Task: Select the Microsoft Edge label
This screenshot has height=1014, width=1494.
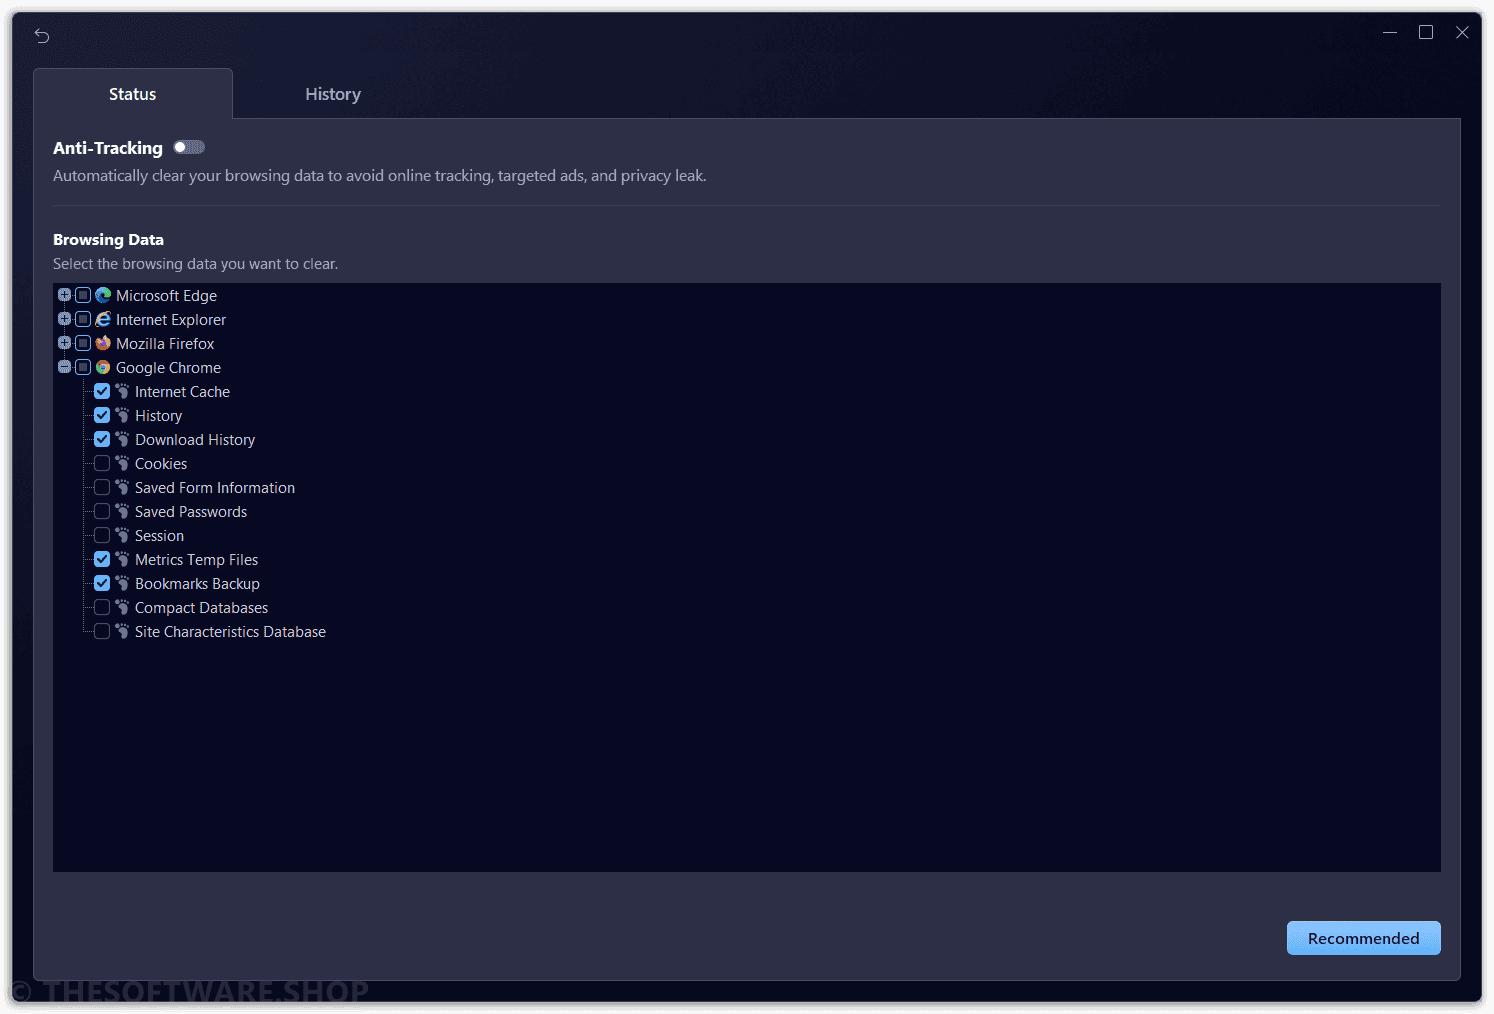Action: click(x=166, y=295)
